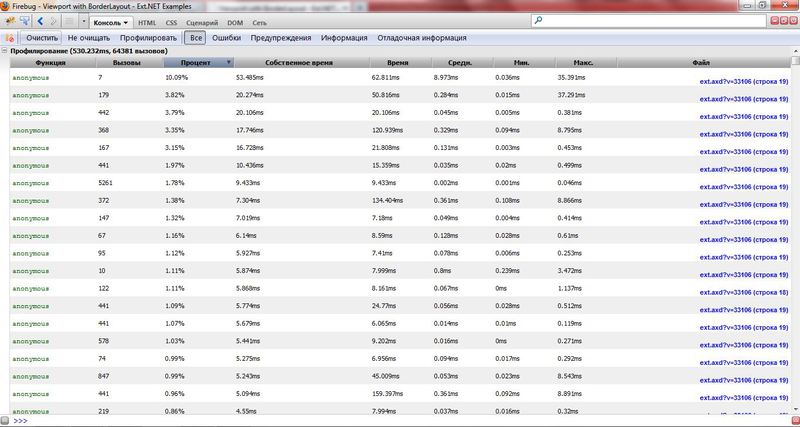This screenshot has height=427, width=800.
Task: Sort by Собственное время column
Action: click(302, 63)
